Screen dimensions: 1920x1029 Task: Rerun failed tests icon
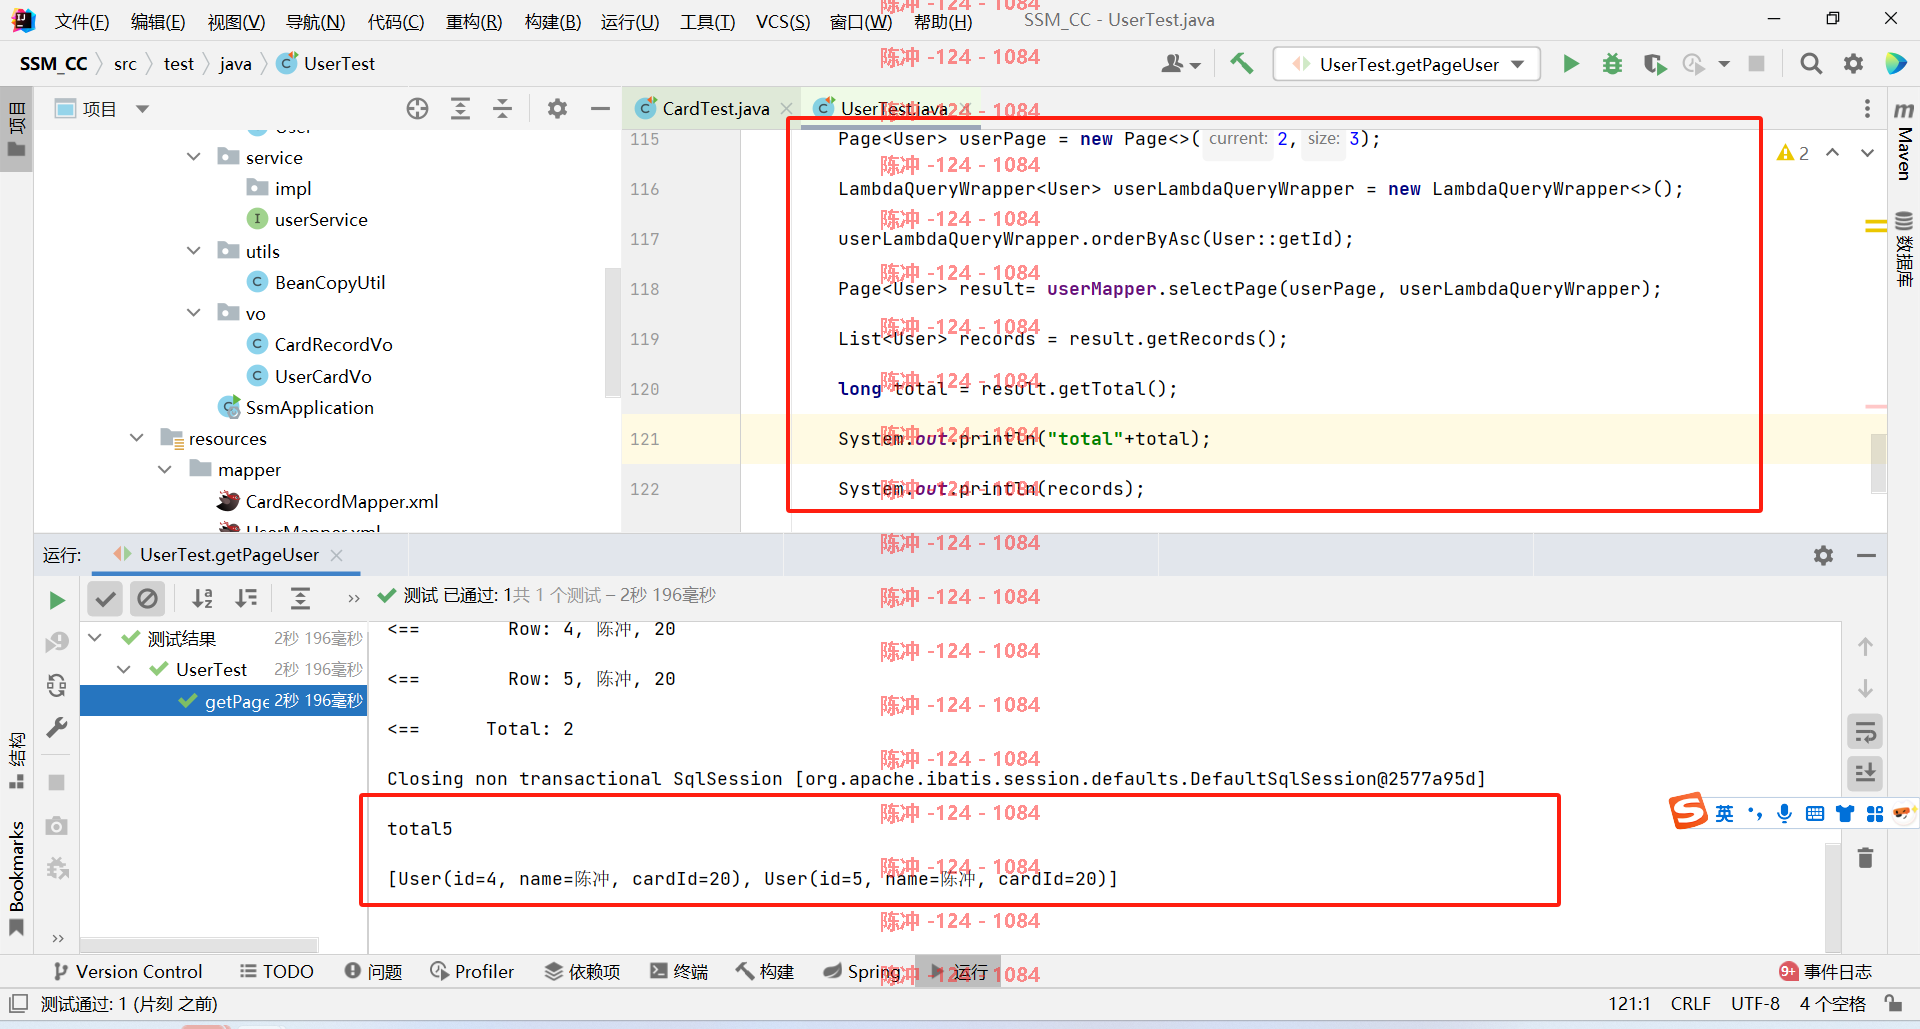(x=57, y=642)
